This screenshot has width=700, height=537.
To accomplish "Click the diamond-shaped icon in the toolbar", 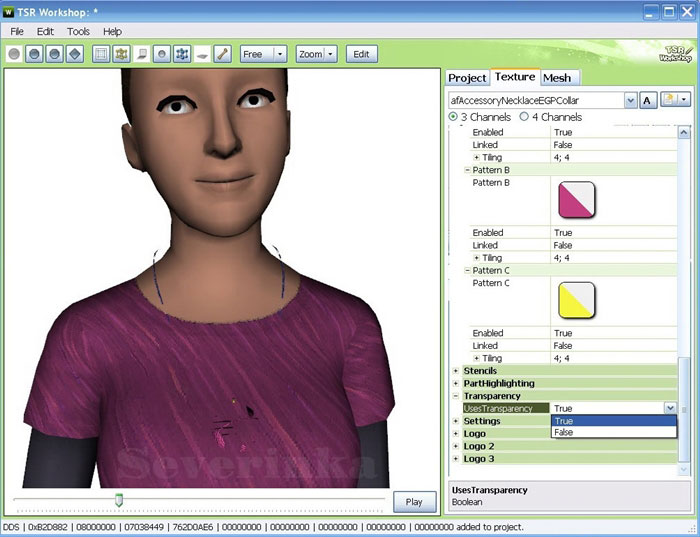I will 75,54.
